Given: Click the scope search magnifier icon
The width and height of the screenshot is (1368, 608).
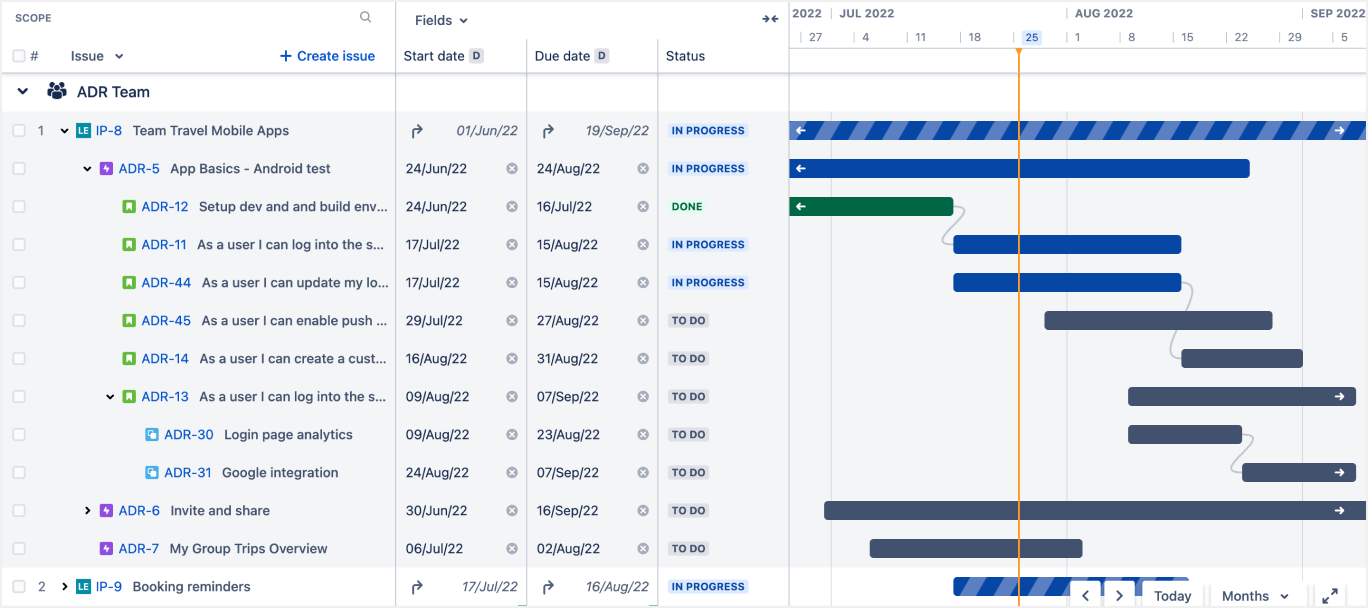Looking at the screenshot, I should tap(366, 17).
